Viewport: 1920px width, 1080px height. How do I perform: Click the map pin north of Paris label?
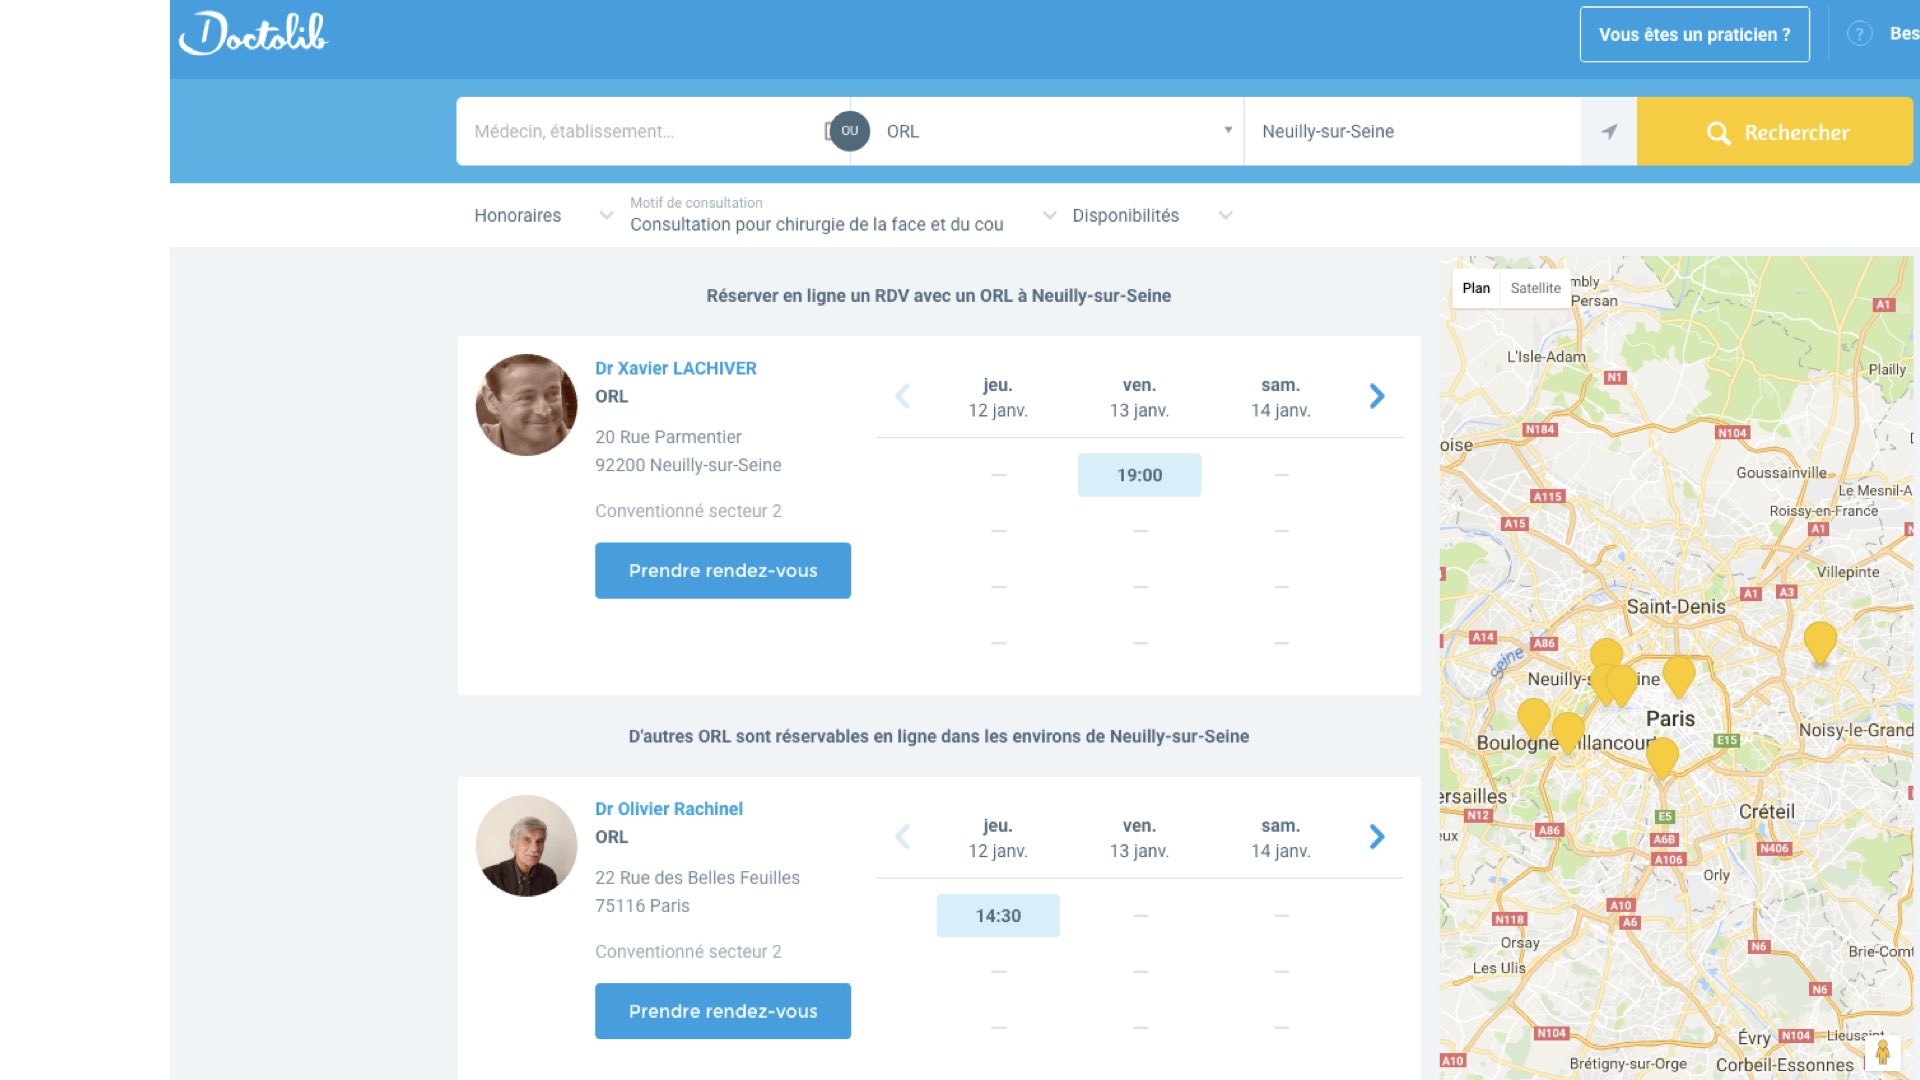pyautogui.click(x=1679, y=676)
